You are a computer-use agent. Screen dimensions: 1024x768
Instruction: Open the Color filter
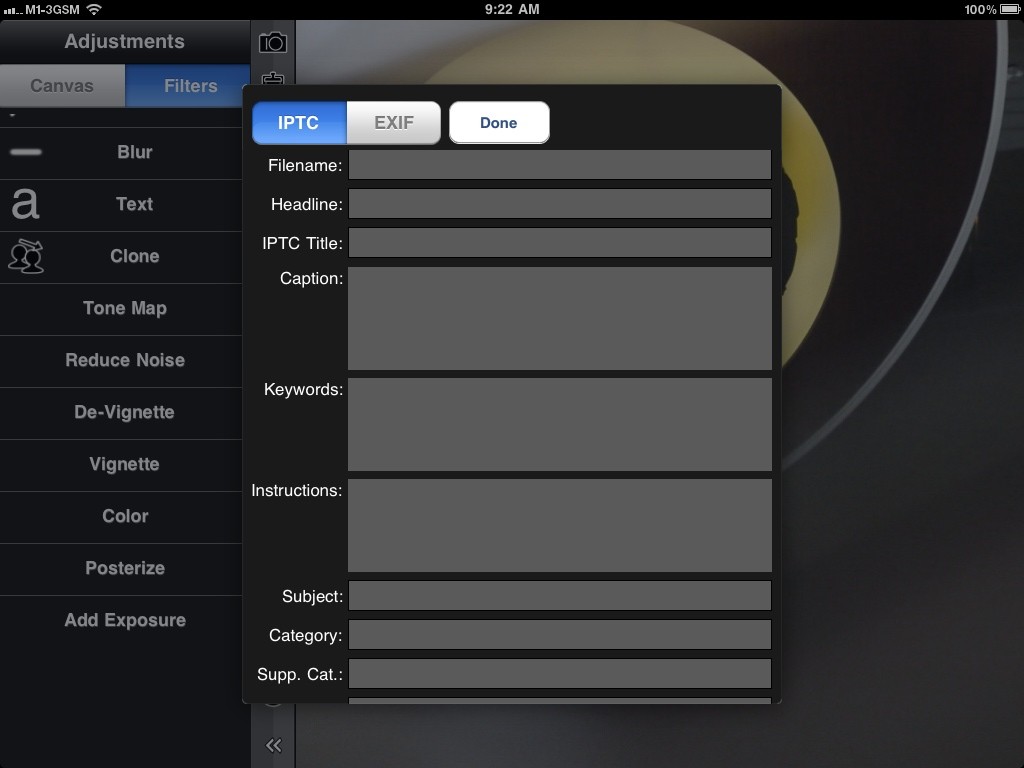click(125, 516)
